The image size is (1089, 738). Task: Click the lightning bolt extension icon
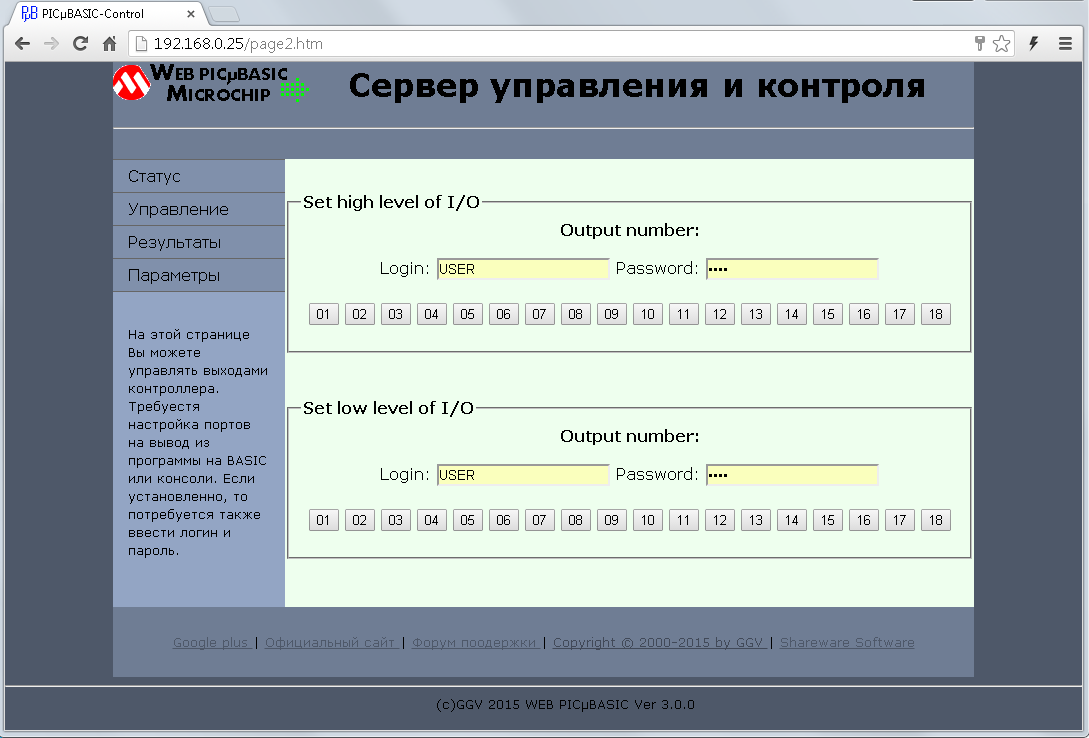click(1034, 44)
